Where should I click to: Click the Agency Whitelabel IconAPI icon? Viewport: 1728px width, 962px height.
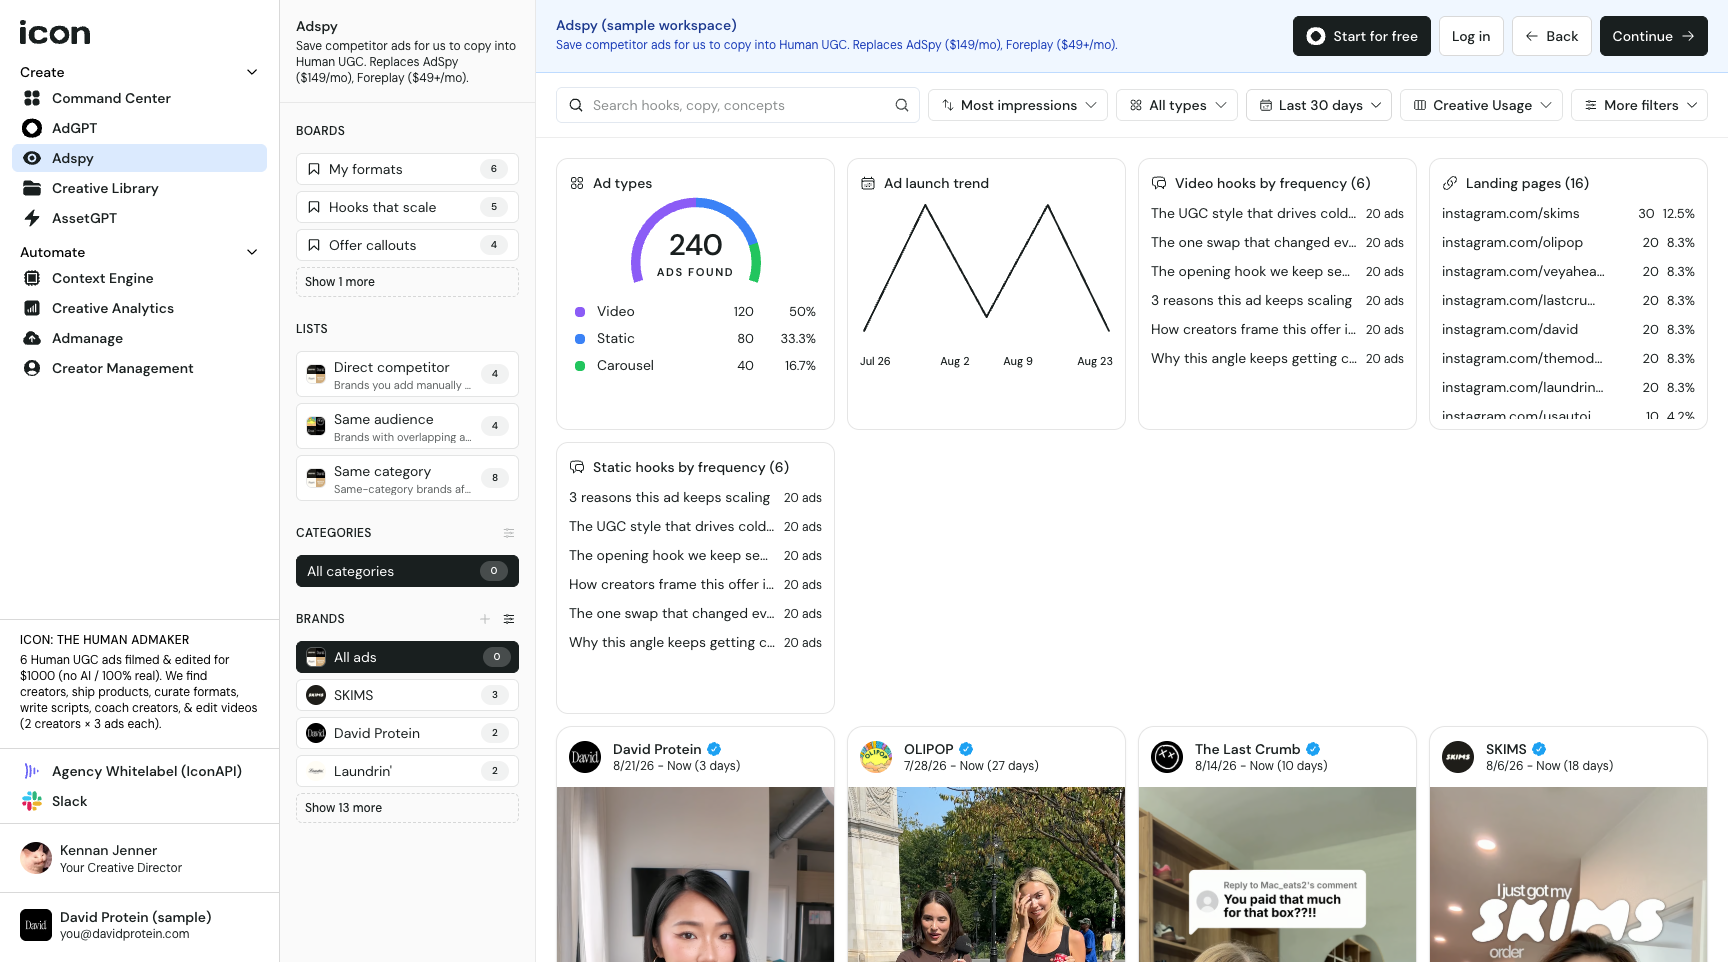click(32, 771)
